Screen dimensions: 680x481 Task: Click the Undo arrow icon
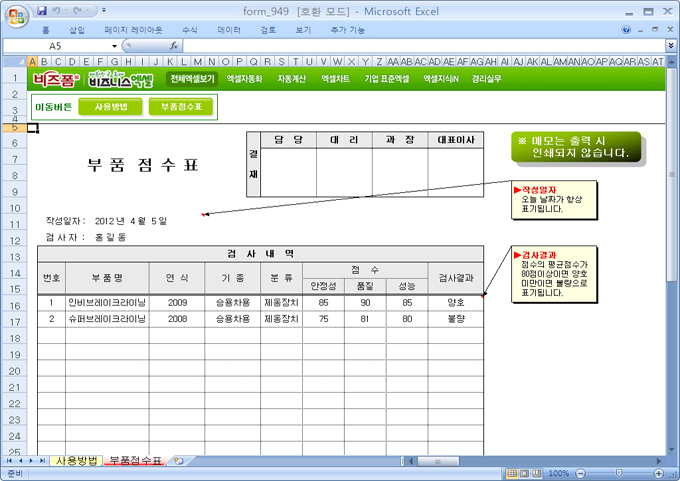coord(58,11)
